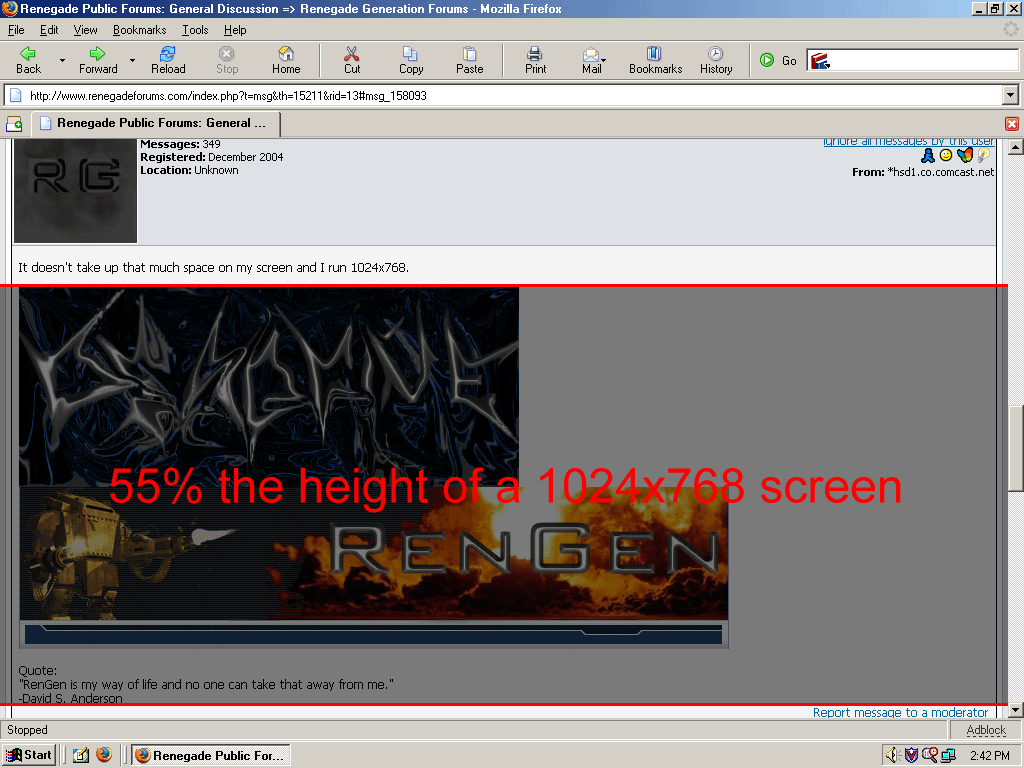Open the Bookmarks menu in menu bar

click(139, 30)
